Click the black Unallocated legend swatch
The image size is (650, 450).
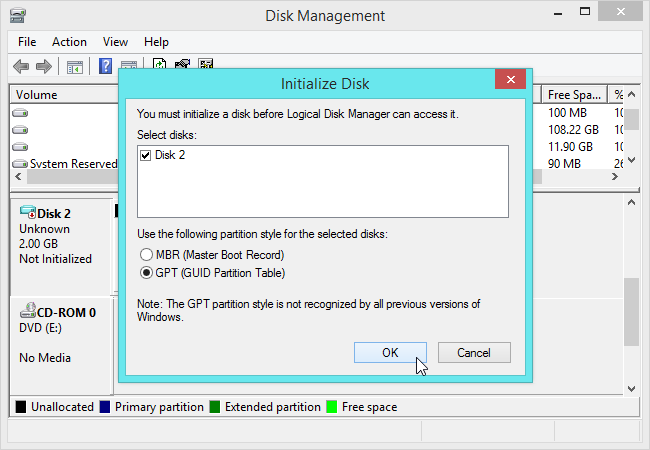[20, 407]
